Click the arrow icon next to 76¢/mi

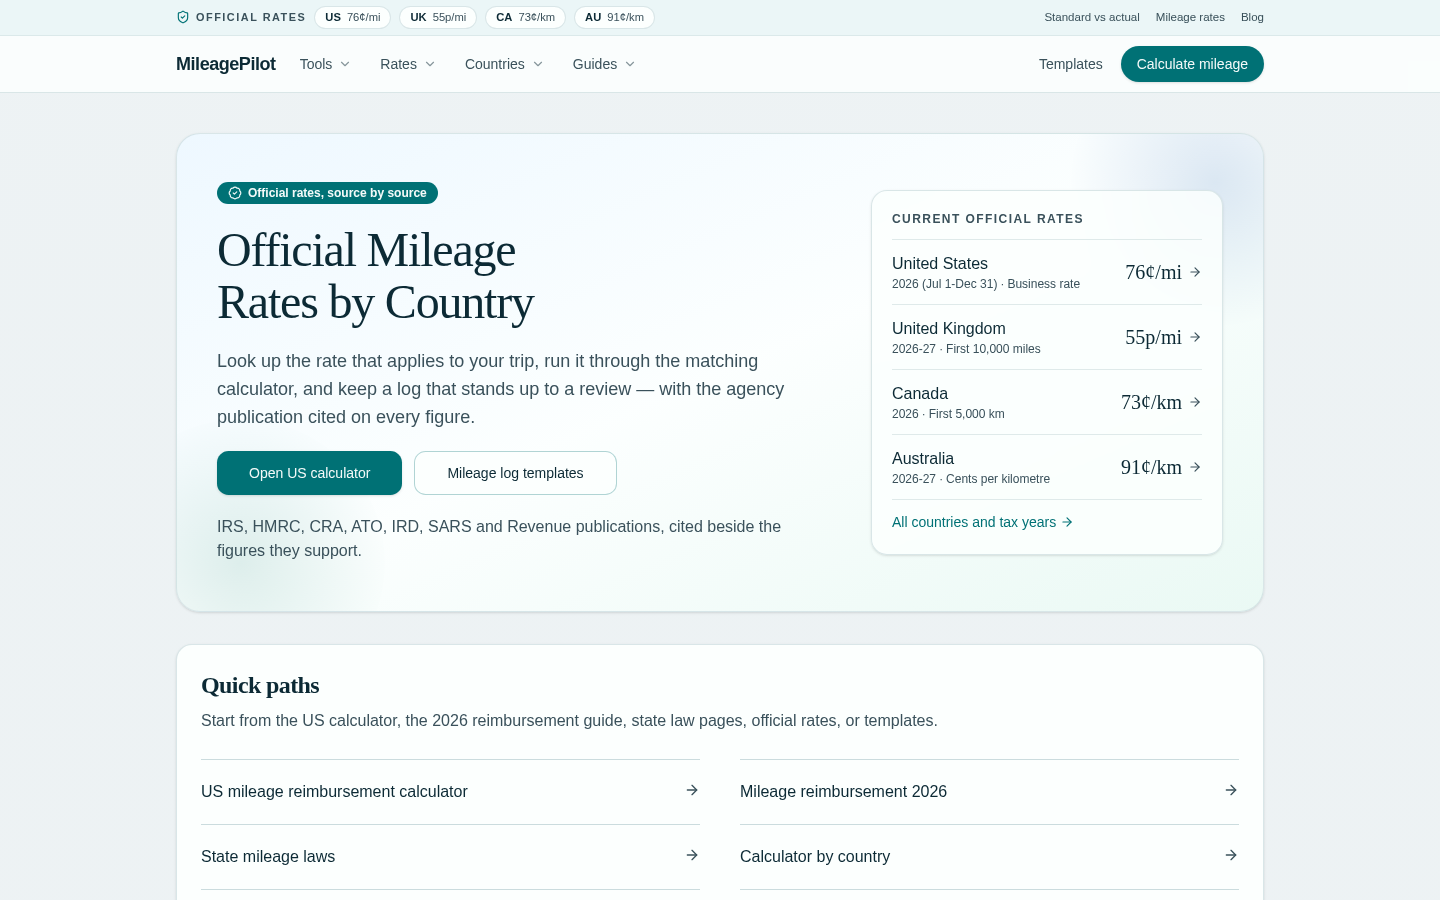(1195, 272)
